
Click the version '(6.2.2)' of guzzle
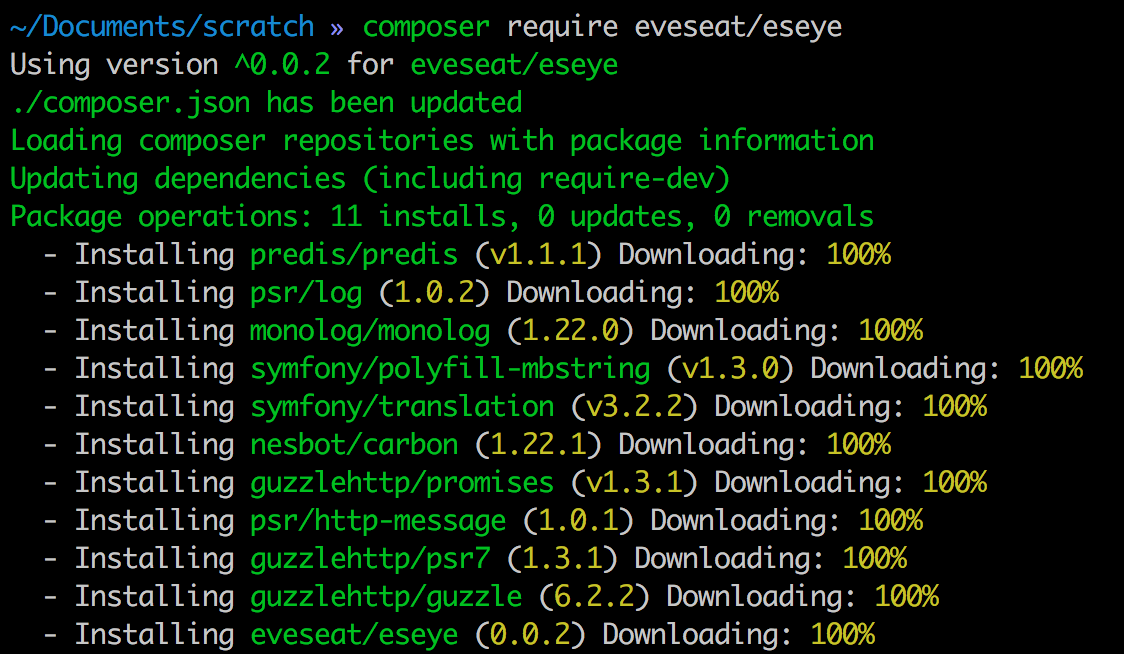tap(594, 597)
